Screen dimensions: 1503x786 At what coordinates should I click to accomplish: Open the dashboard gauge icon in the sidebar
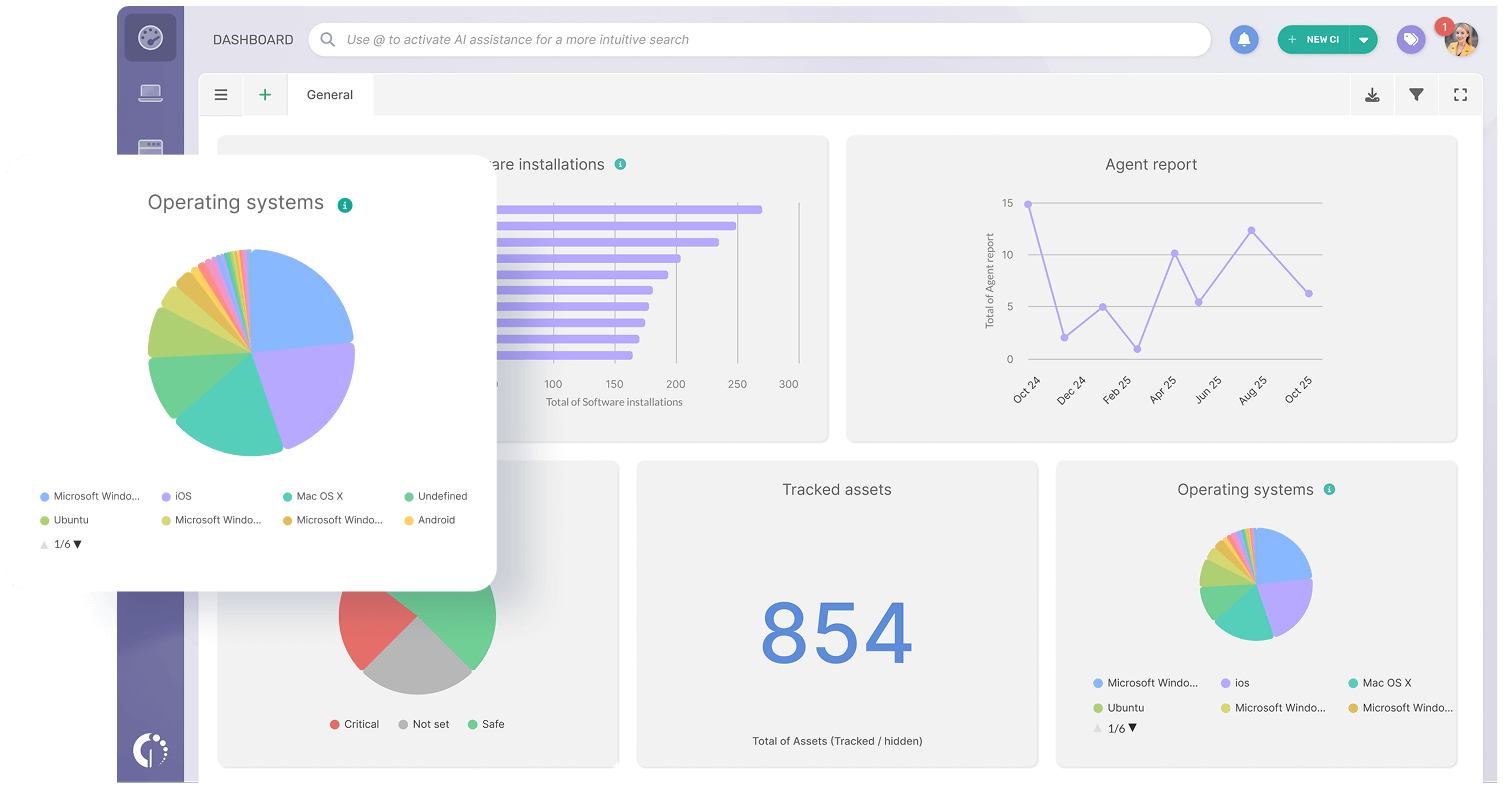[150, 38]
